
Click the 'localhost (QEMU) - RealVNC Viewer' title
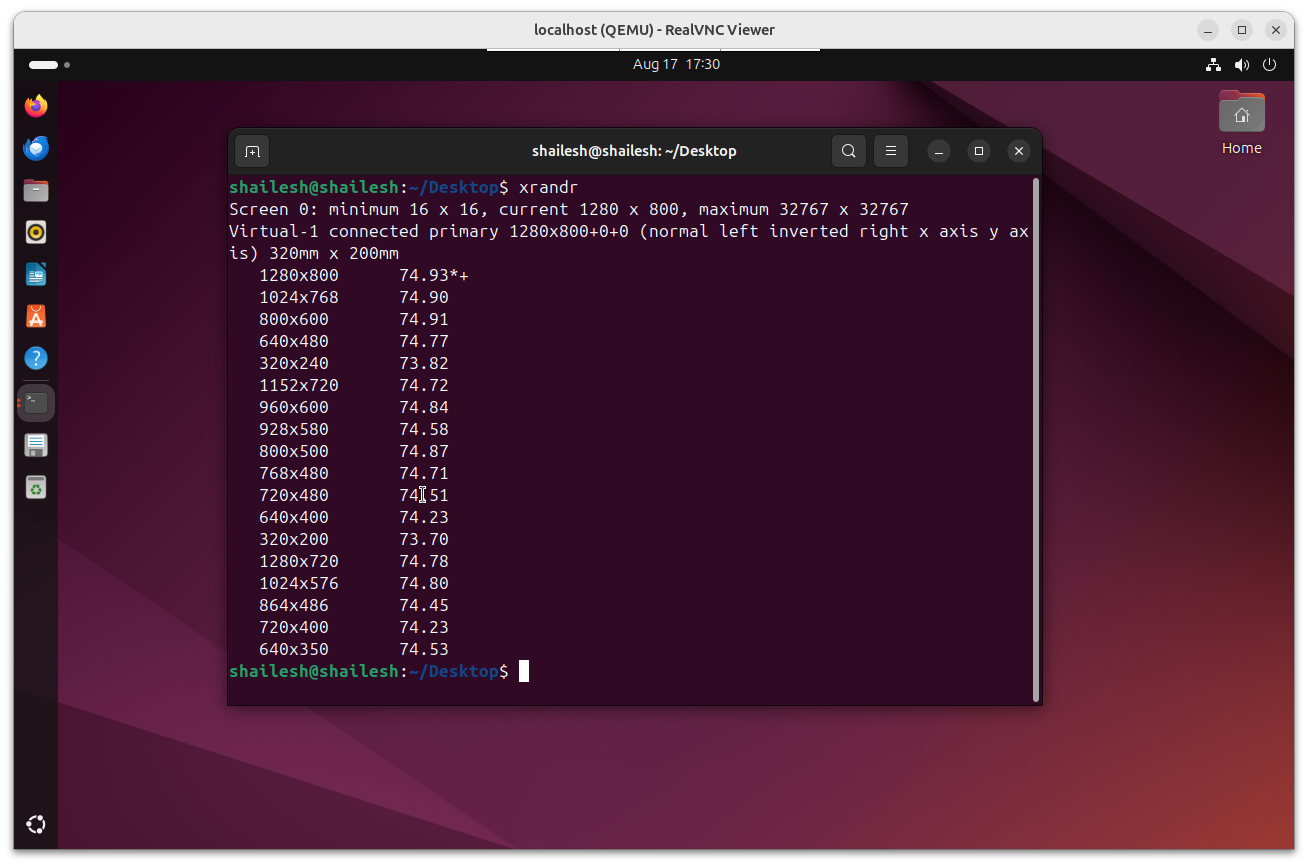pos(654,30)
